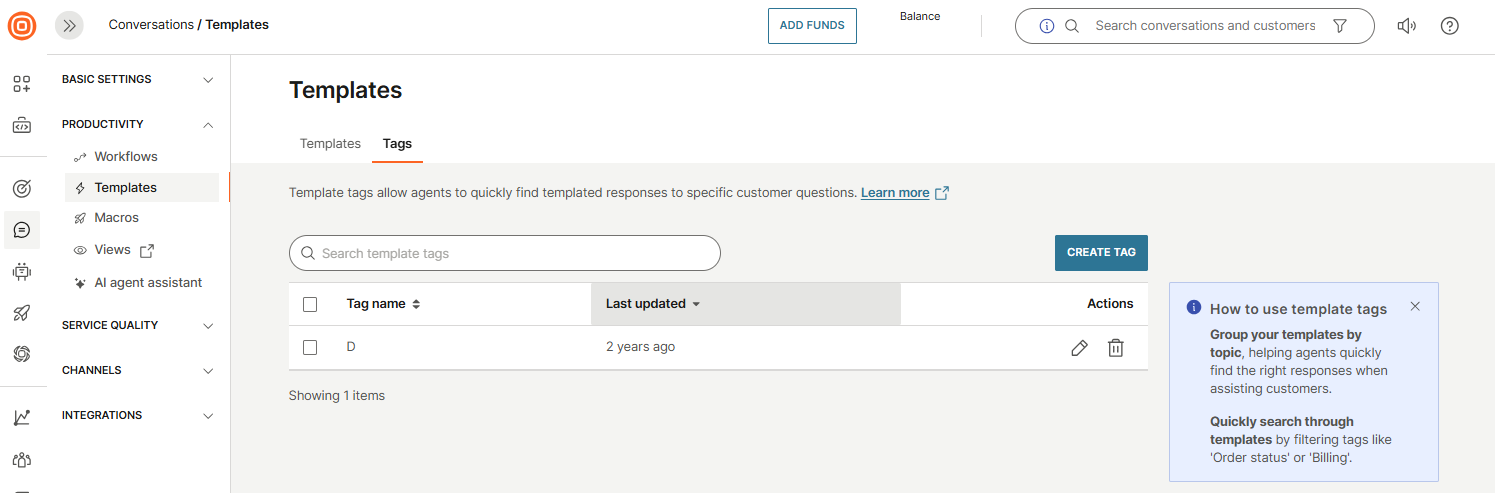Check the checkbox for tag D row
Viewport: 1495px width, 493px height.
(x=310, y=347)
